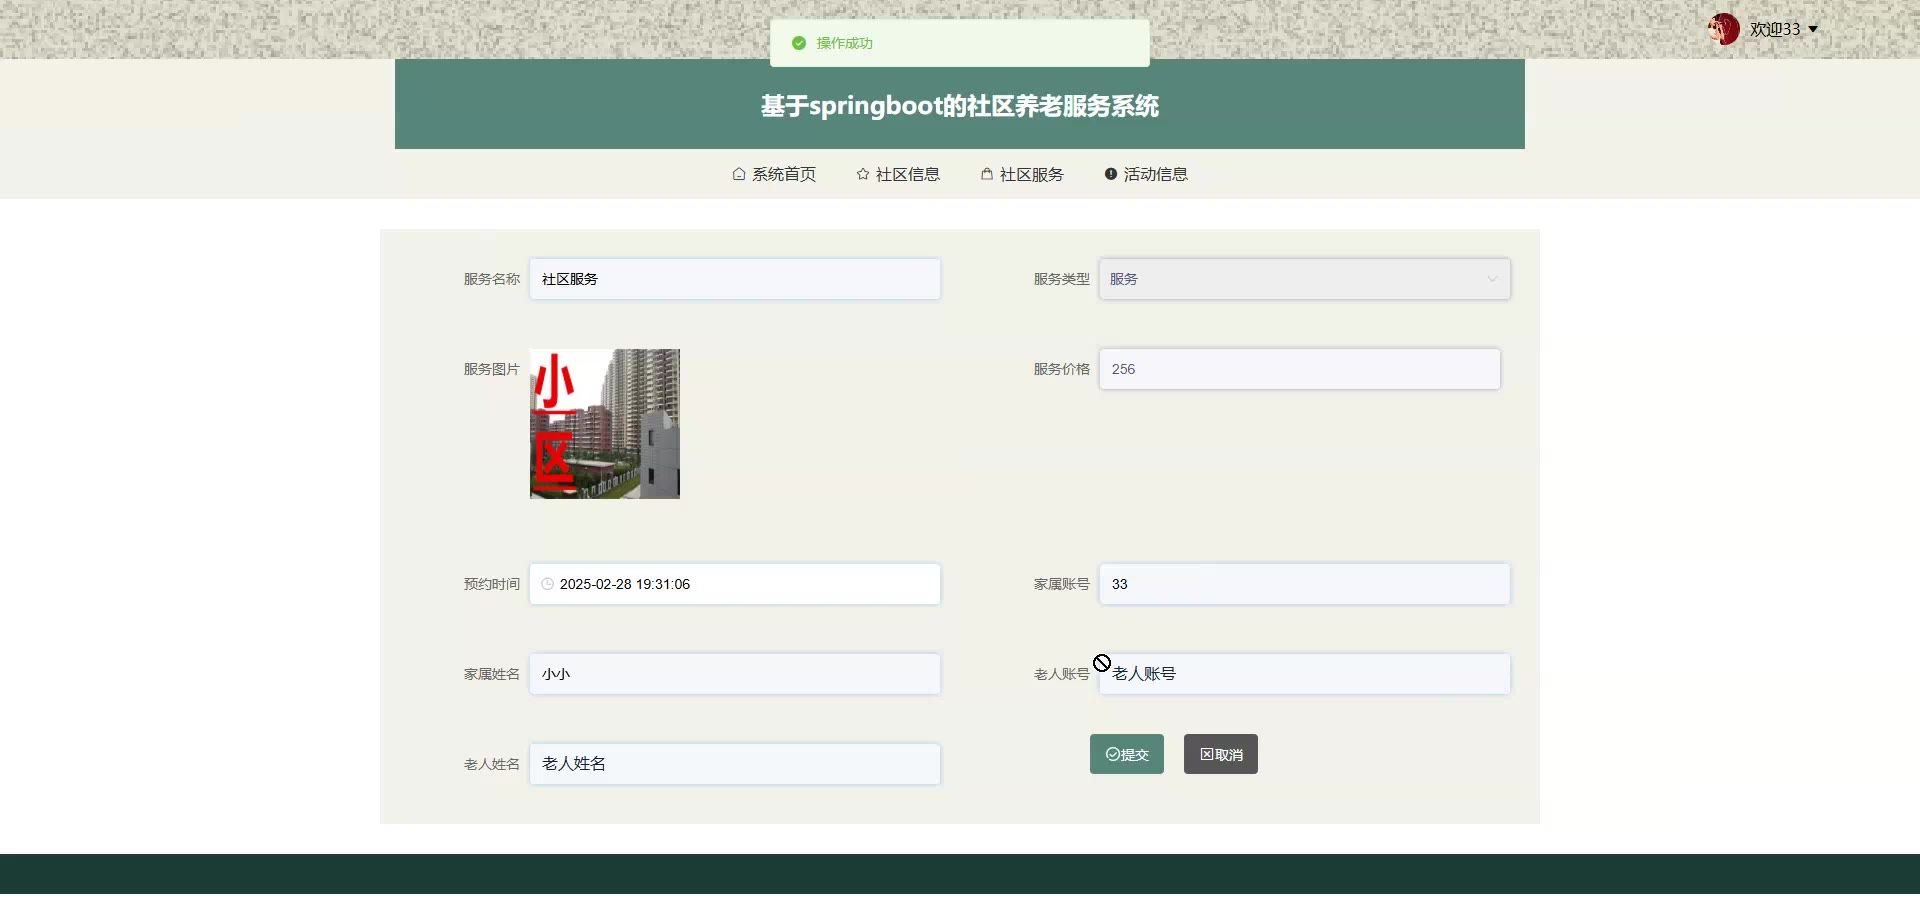Click the 基于springboot的社区养老服务系统 title

(x=960, y=106)
